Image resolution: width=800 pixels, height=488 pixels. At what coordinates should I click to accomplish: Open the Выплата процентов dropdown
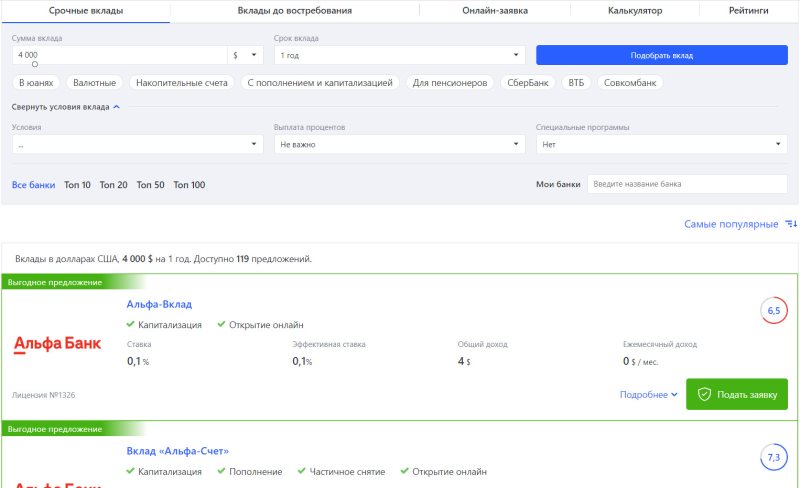pos(399,144)
